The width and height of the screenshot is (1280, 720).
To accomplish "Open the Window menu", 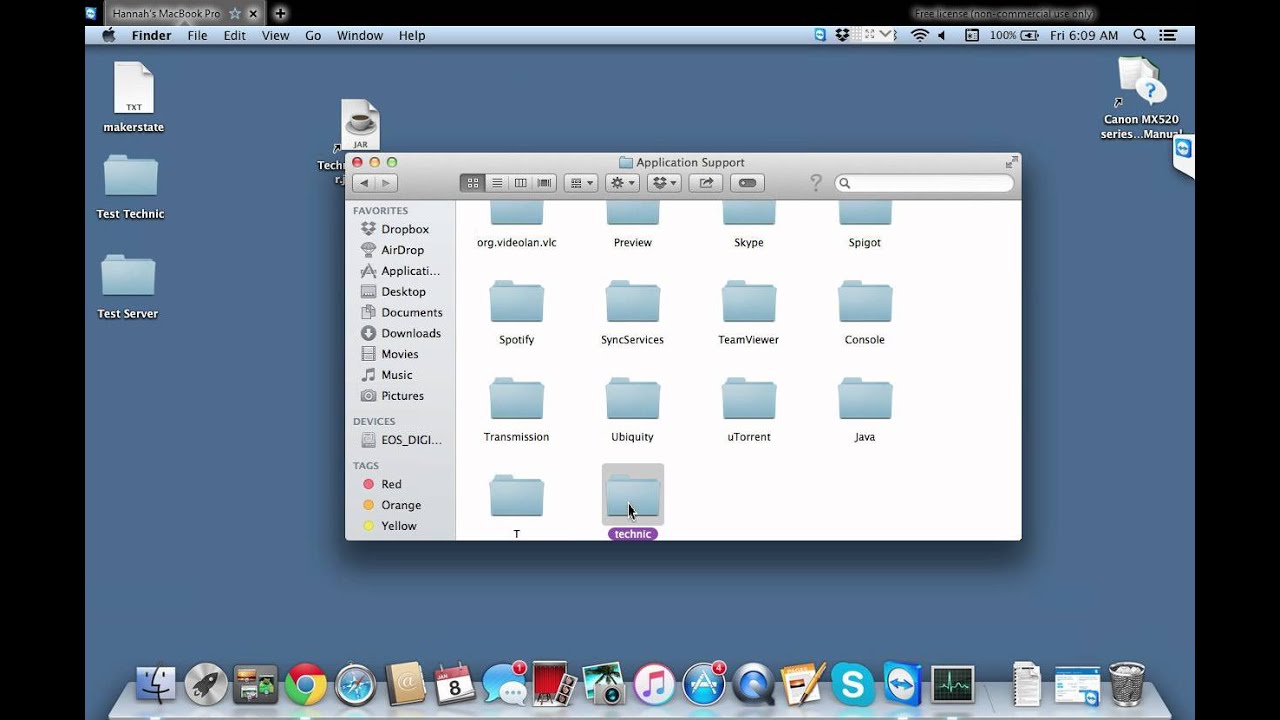I will coord(360,35).
